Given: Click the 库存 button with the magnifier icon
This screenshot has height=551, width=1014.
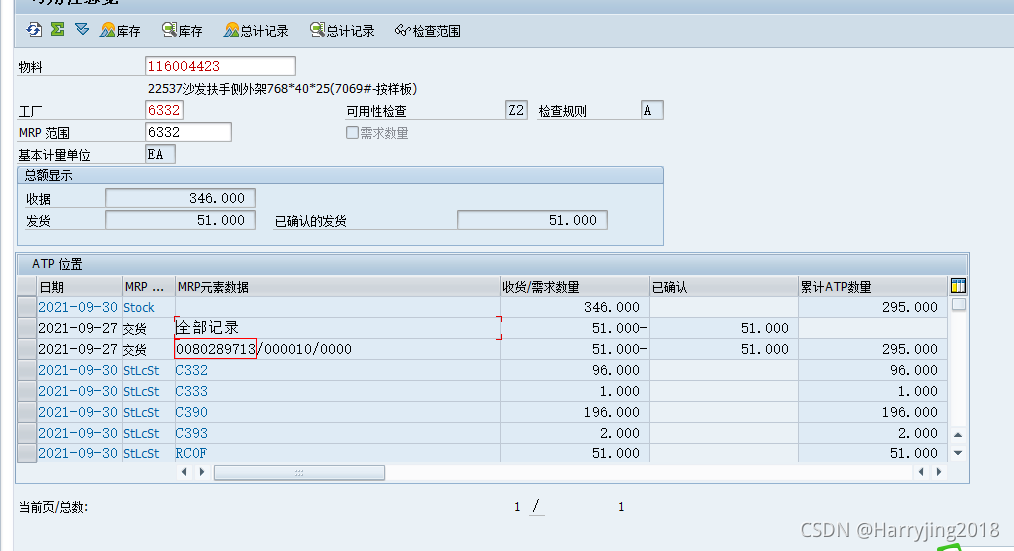Looking at the screenshot, I should coord(182,30).
